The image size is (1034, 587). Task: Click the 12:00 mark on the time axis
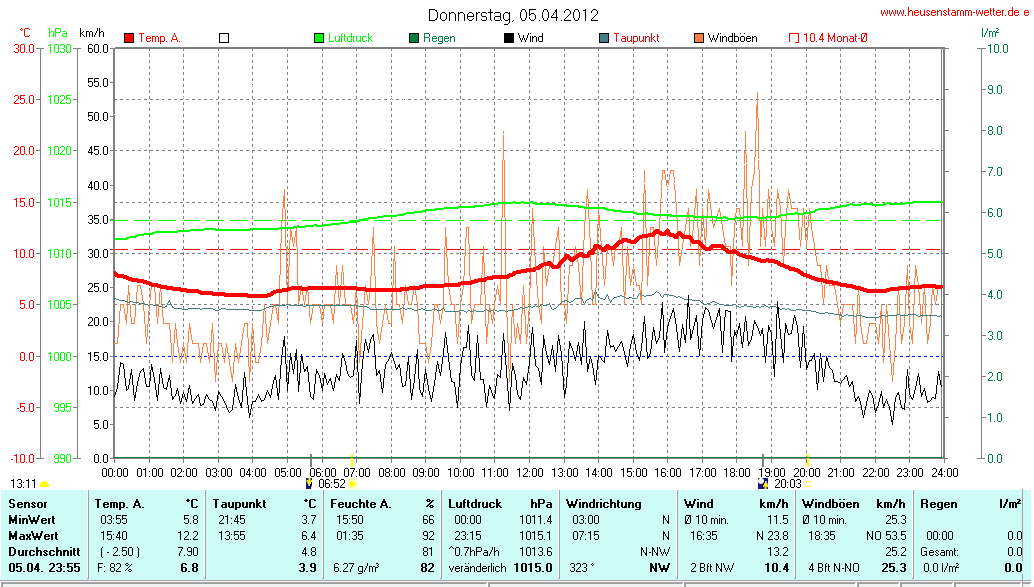pyautogui.click(x=530, y=472)
